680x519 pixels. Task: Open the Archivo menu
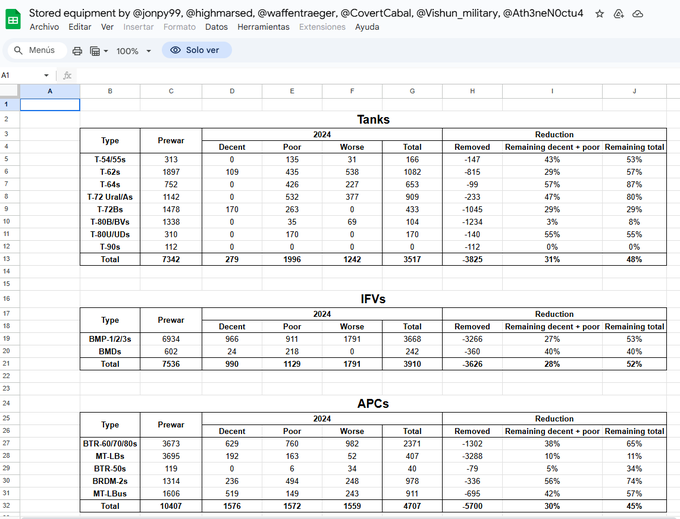(x=44, y=27)
